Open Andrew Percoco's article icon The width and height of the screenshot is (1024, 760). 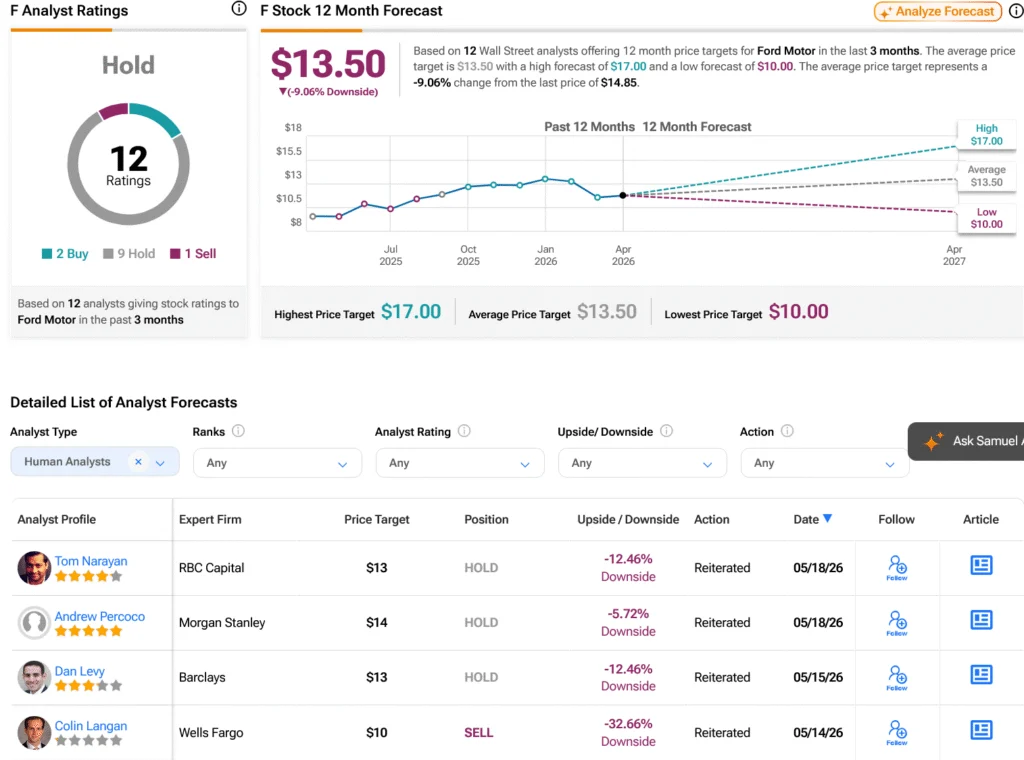(x=981, y=620)
